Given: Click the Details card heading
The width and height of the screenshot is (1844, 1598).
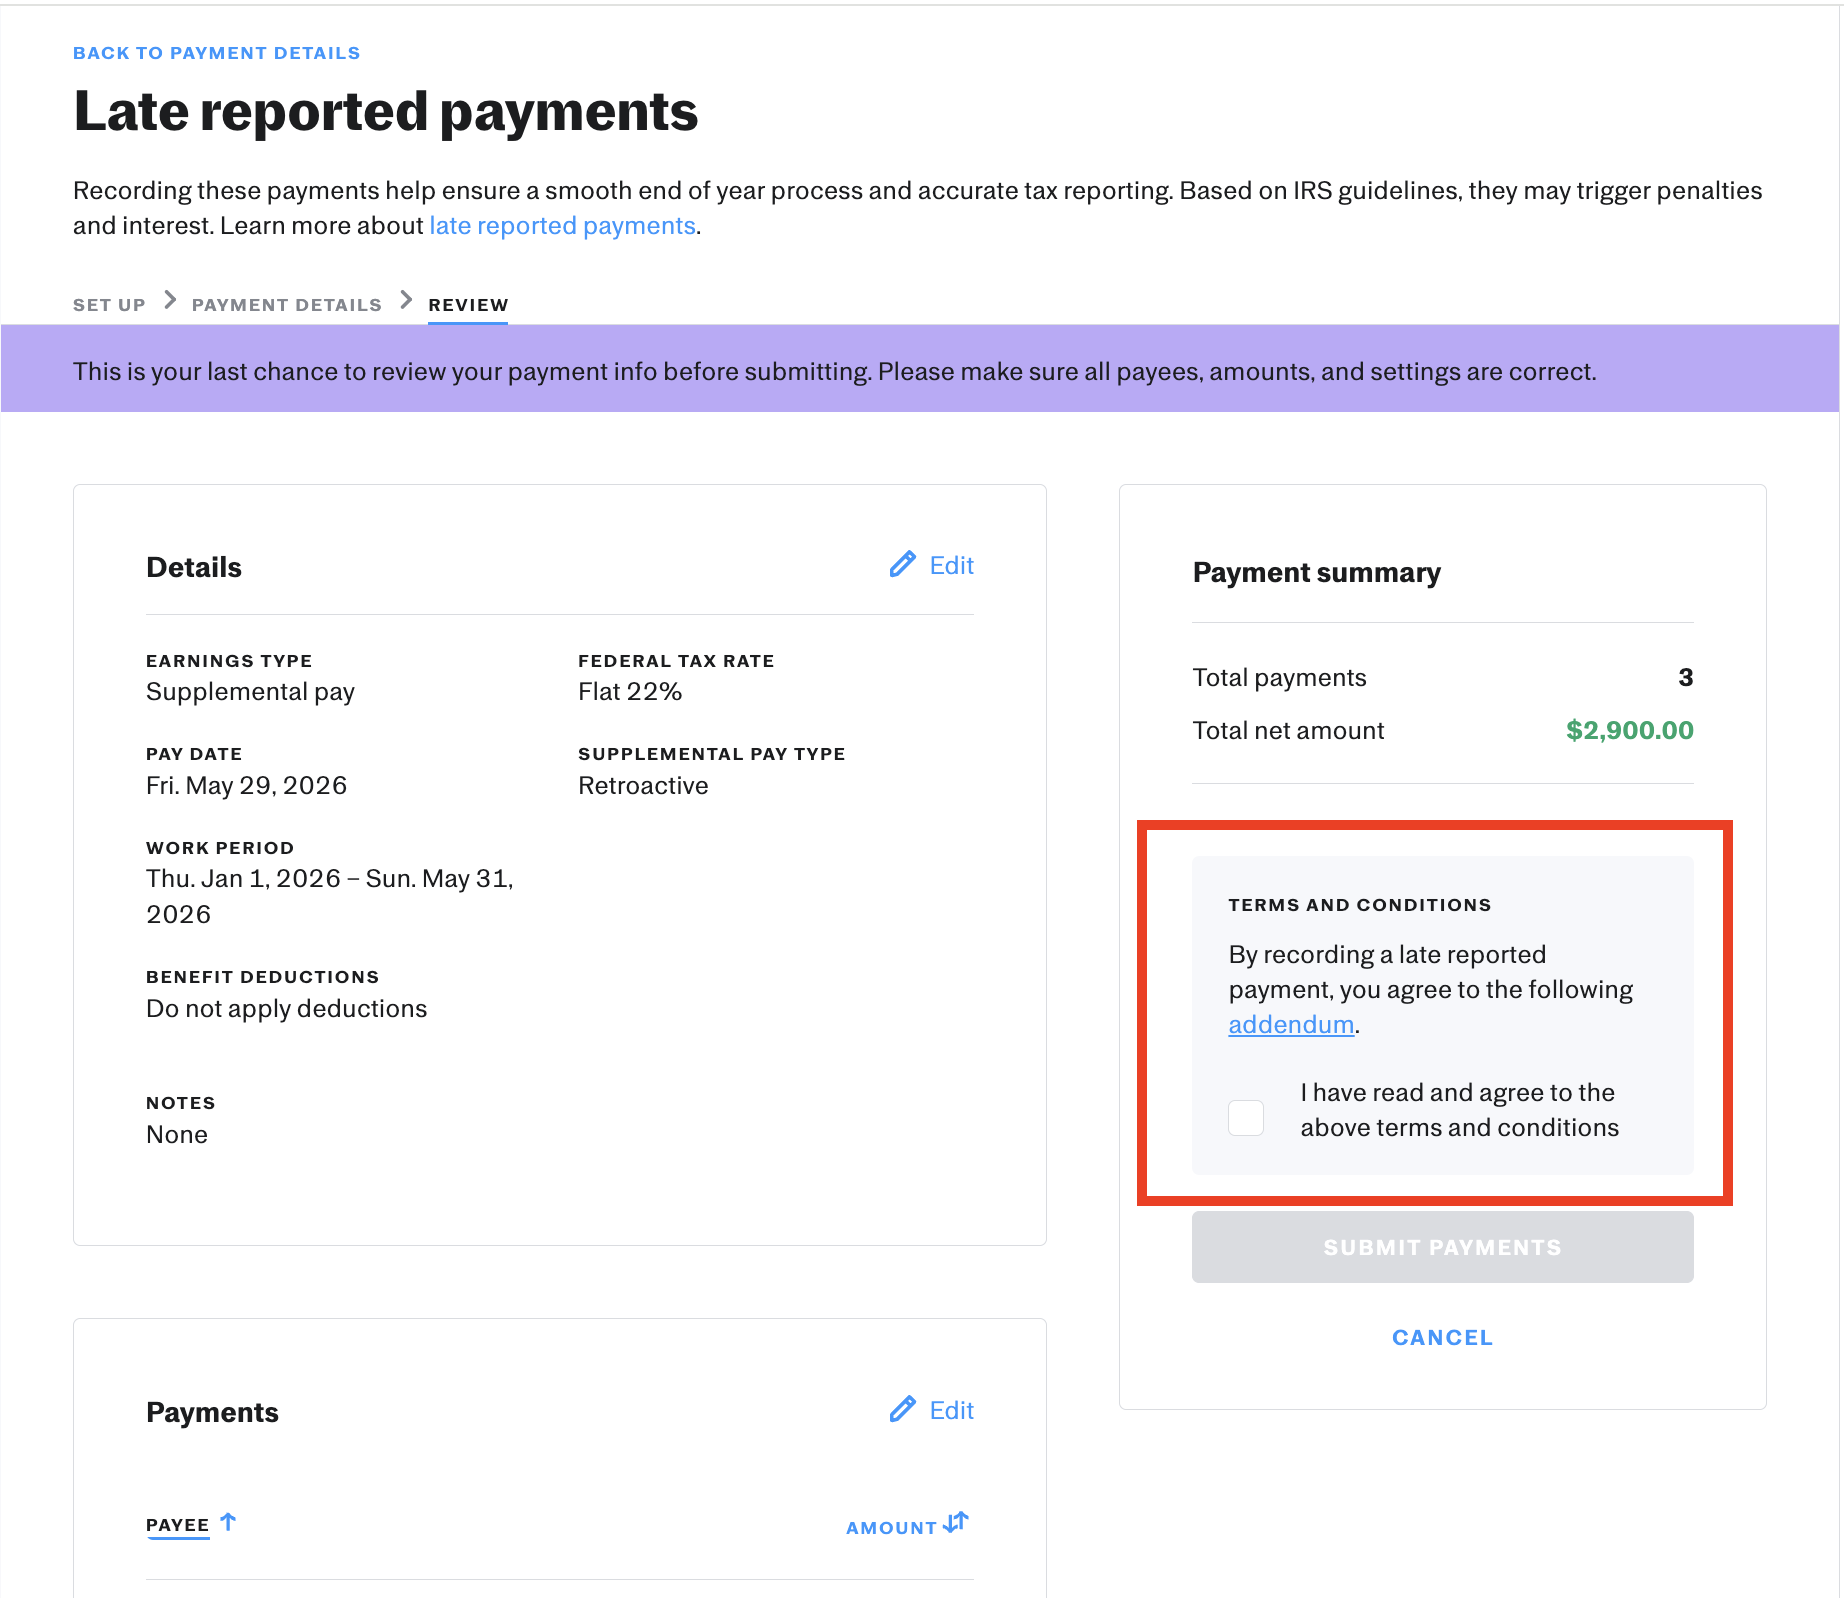Looking at the screenshot, I should (194, 568).
